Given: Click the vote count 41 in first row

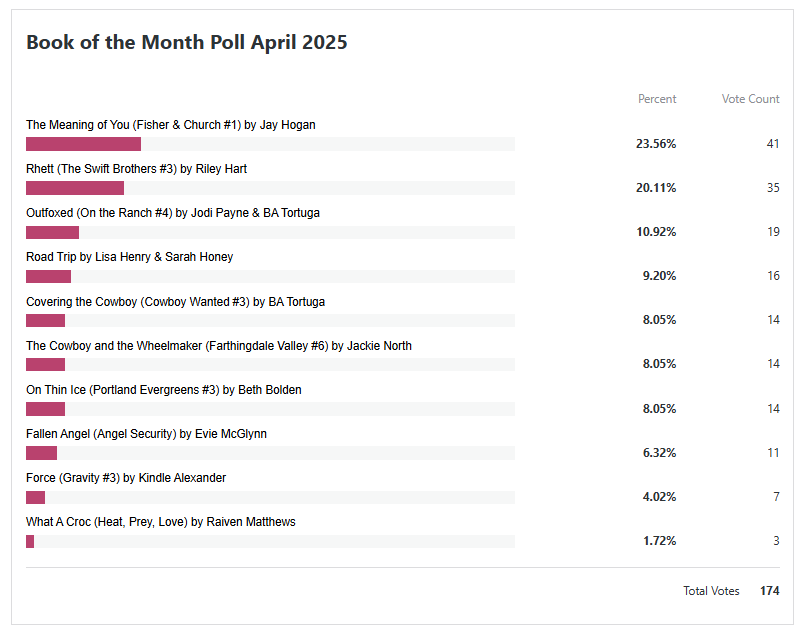Looking at the screenshot, I should coord(773,144).
